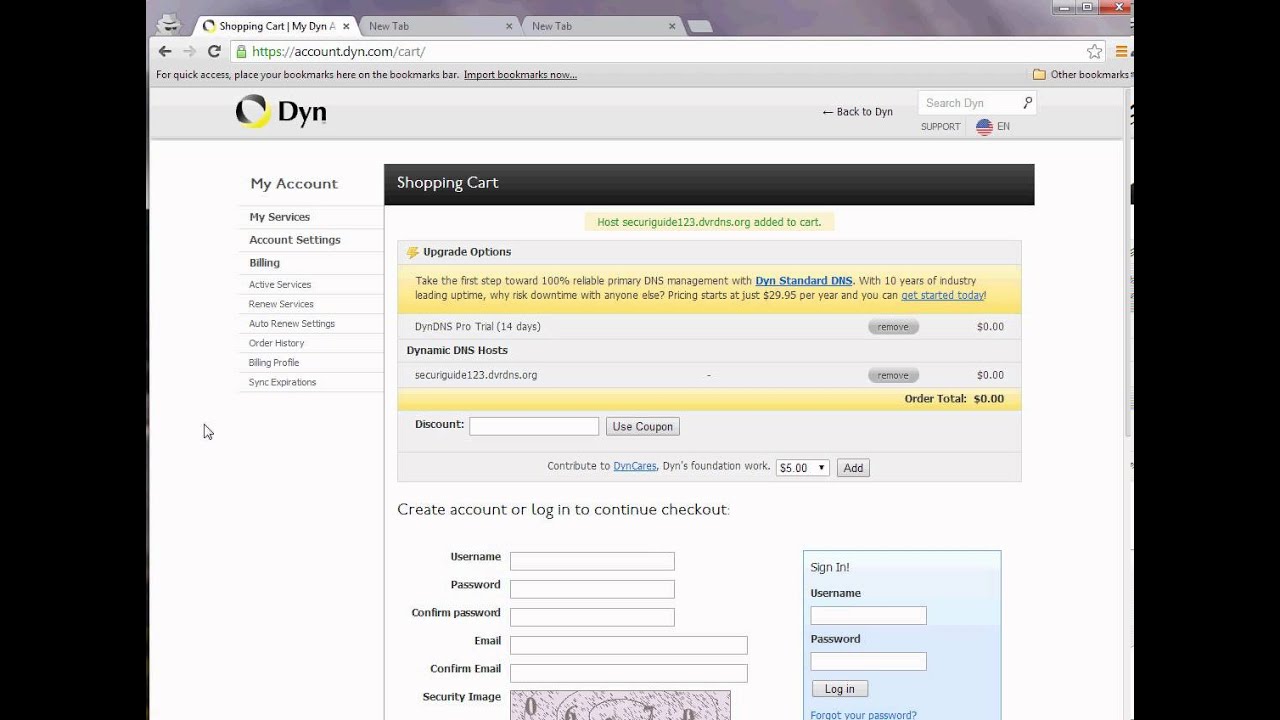Click EN language label
The height and width of the screenshot is (720, 1280).
1003,127
